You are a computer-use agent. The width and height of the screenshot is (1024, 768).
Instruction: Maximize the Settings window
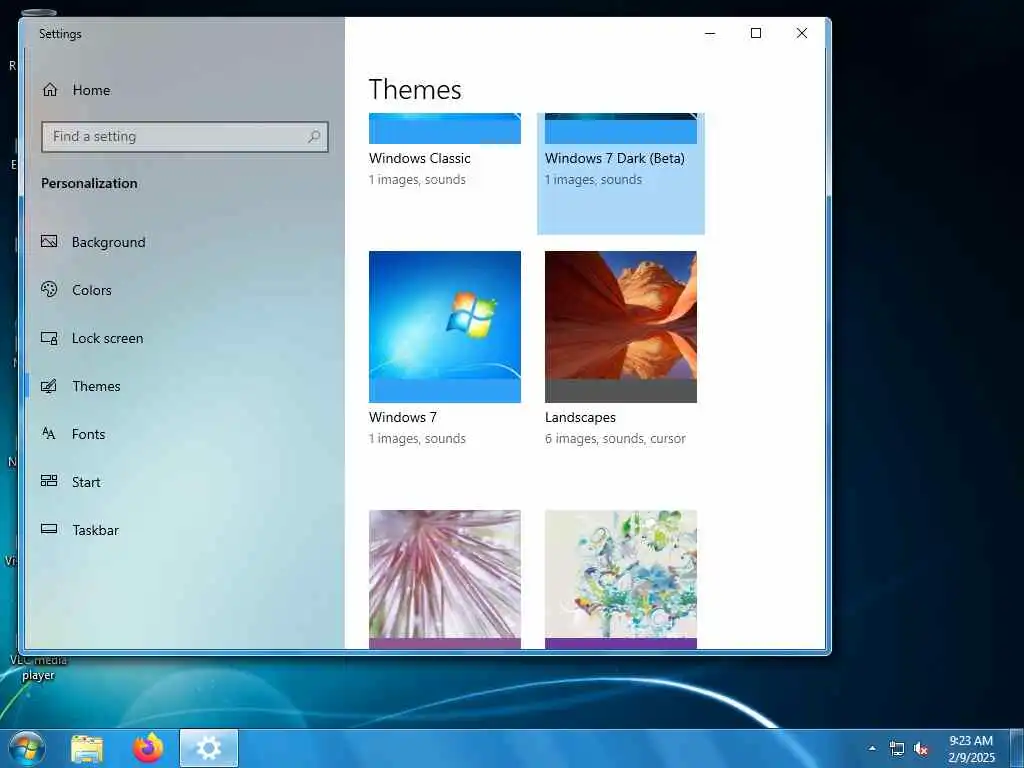tap(756, 33)
